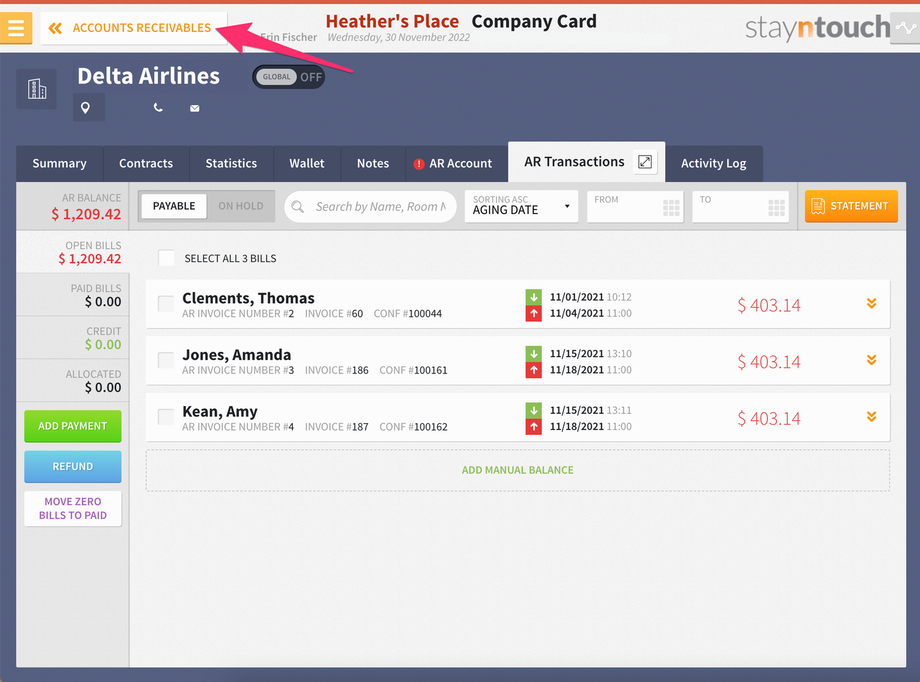Click Add Manual Balance
920x682 pixels.
518,470
